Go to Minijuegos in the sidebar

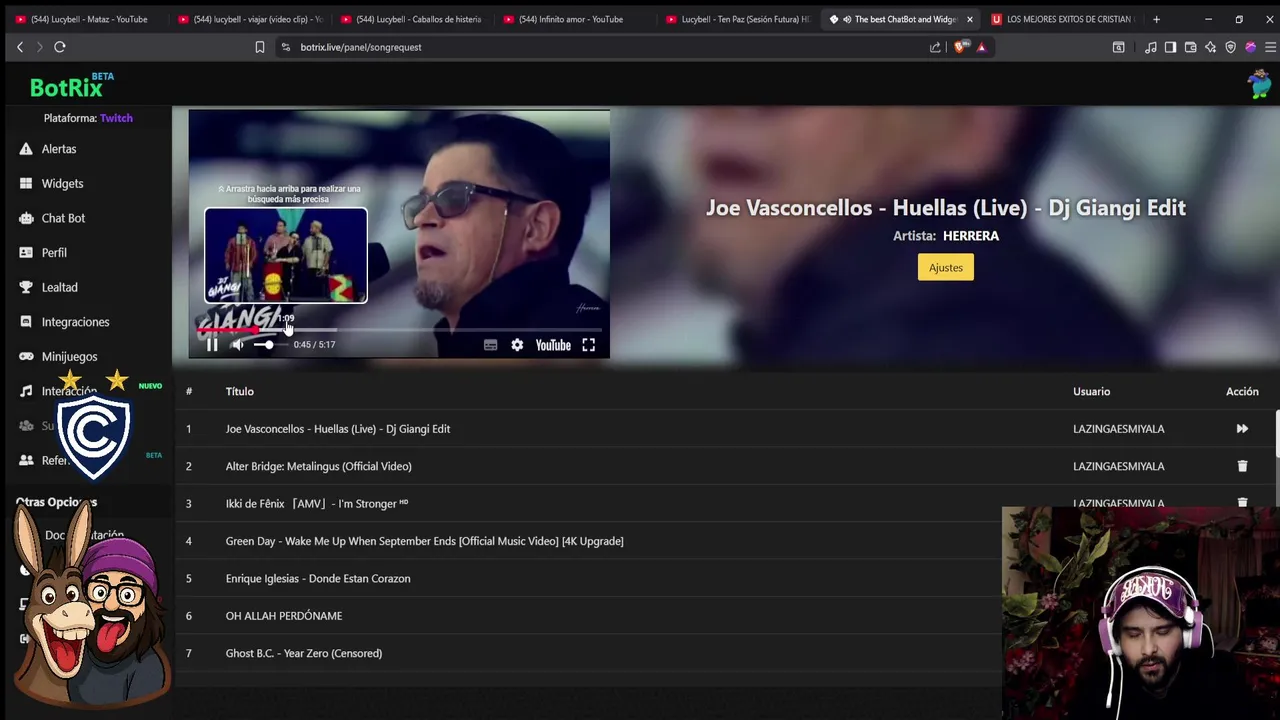(69, 357)
